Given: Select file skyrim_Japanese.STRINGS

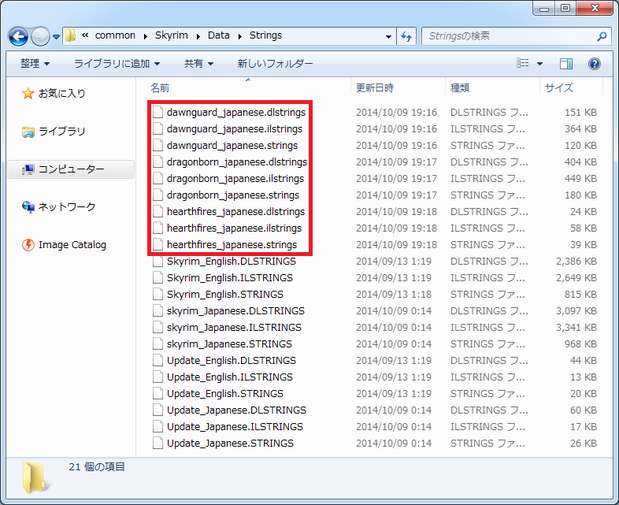Looking at the screenshot, I should coord(229,344).
